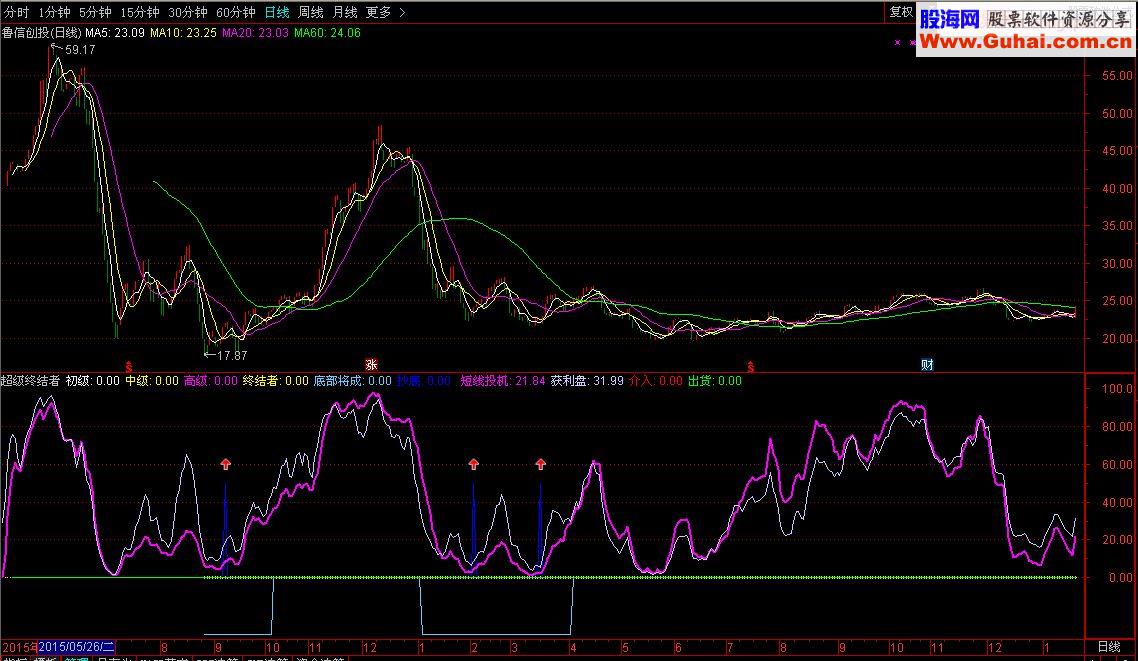
Task: Click the 55.00 price axis label
Action: click(1117, 75)
